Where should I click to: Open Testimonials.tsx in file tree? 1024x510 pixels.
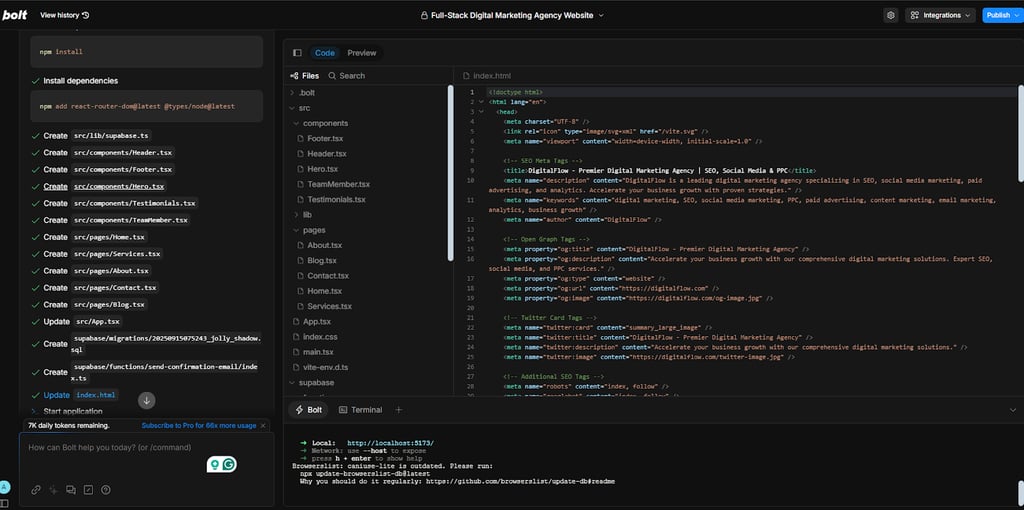coord(336,199)
